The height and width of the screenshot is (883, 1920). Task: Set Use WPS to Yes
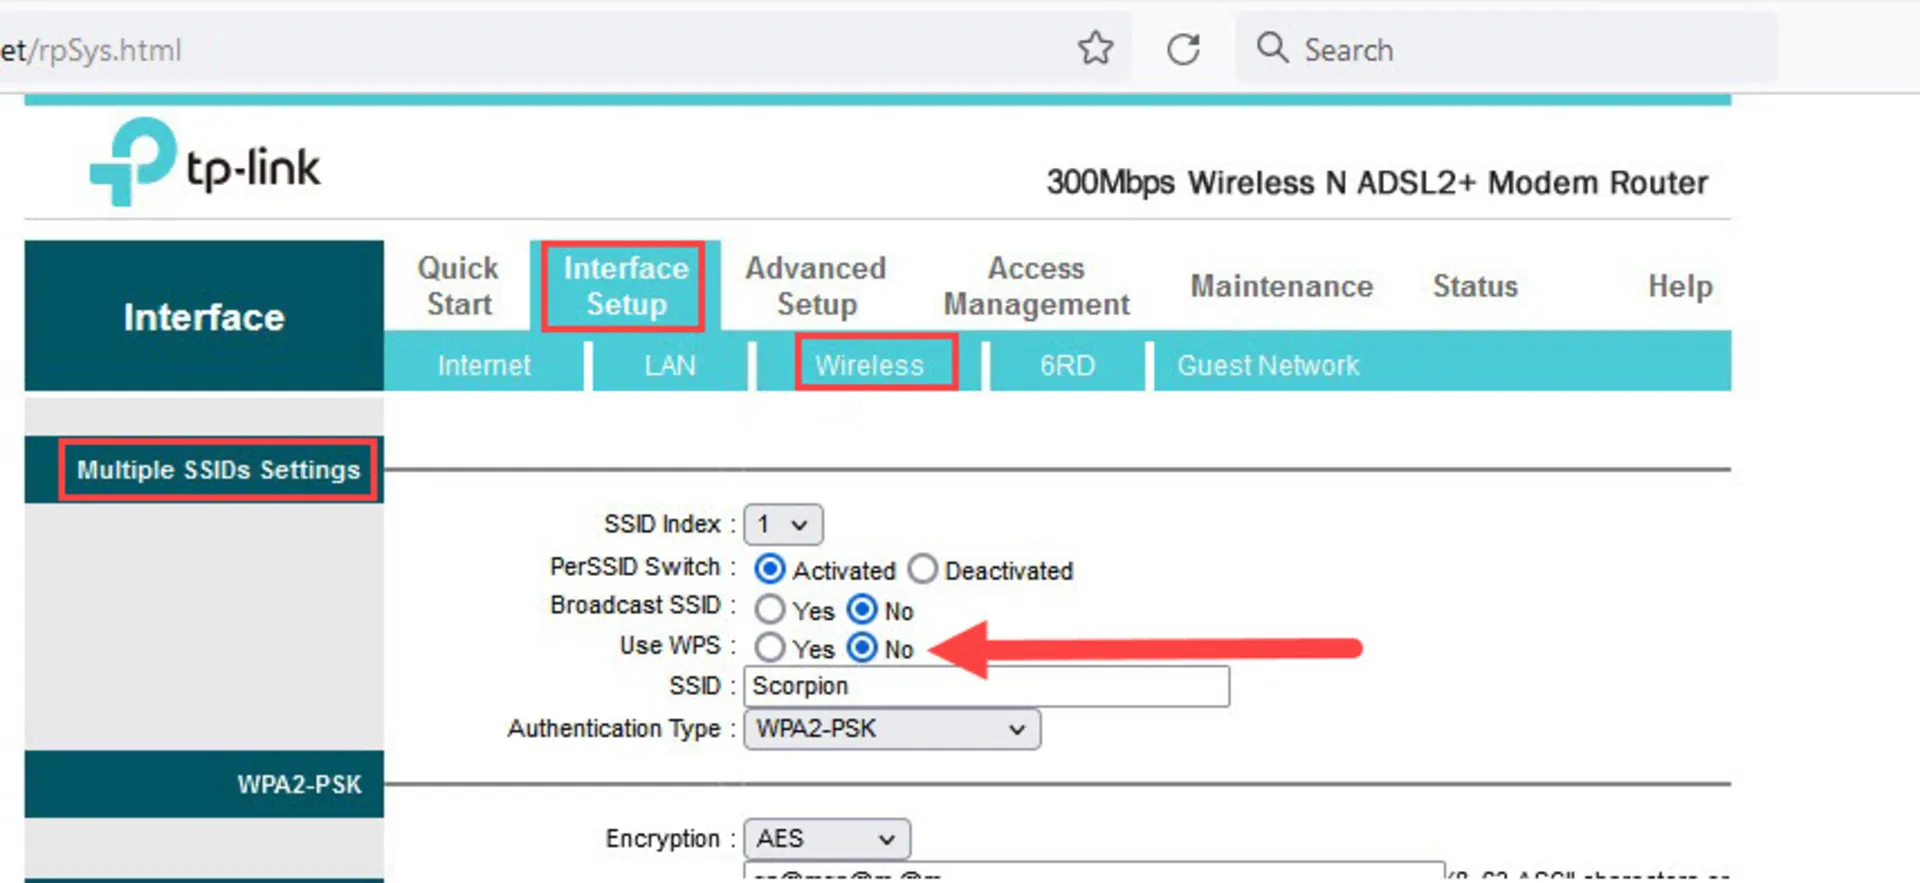tap(770, 648)
